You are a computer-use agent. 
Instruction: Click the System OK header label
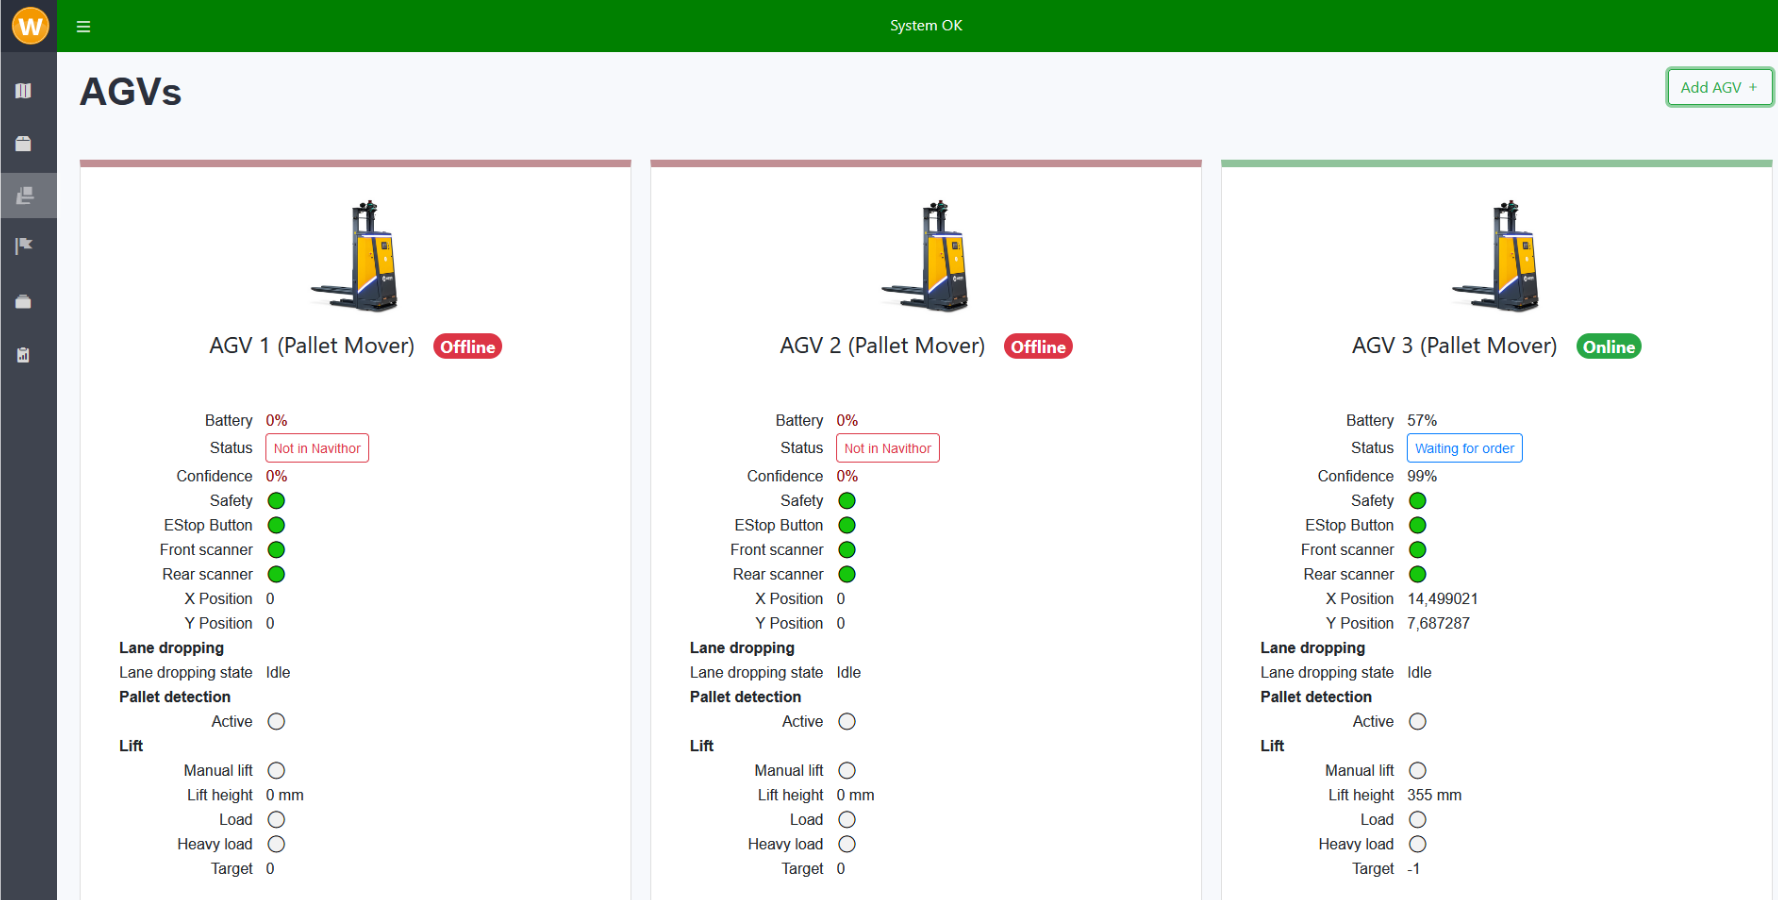coord(925,25)
